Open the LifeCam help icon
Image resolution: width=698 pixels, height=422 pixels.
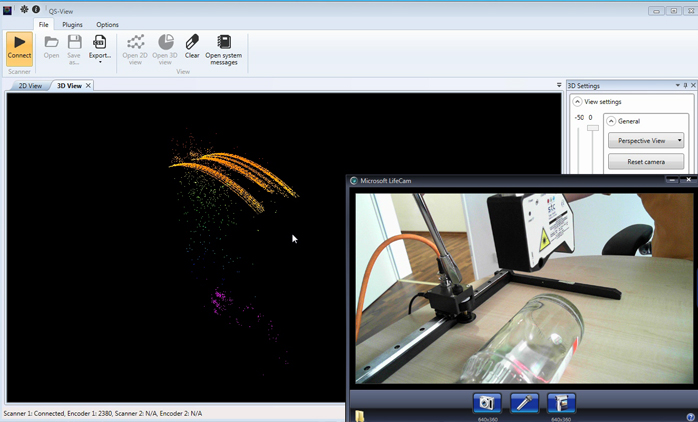coord(690,416)
